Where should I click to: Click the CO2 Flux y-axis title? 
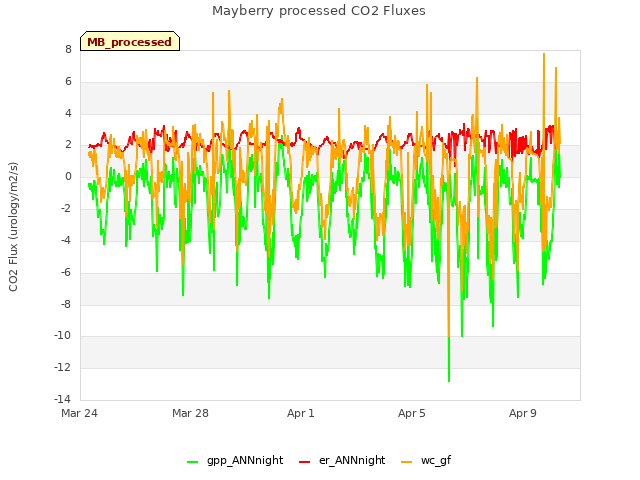tap(13, 227)
